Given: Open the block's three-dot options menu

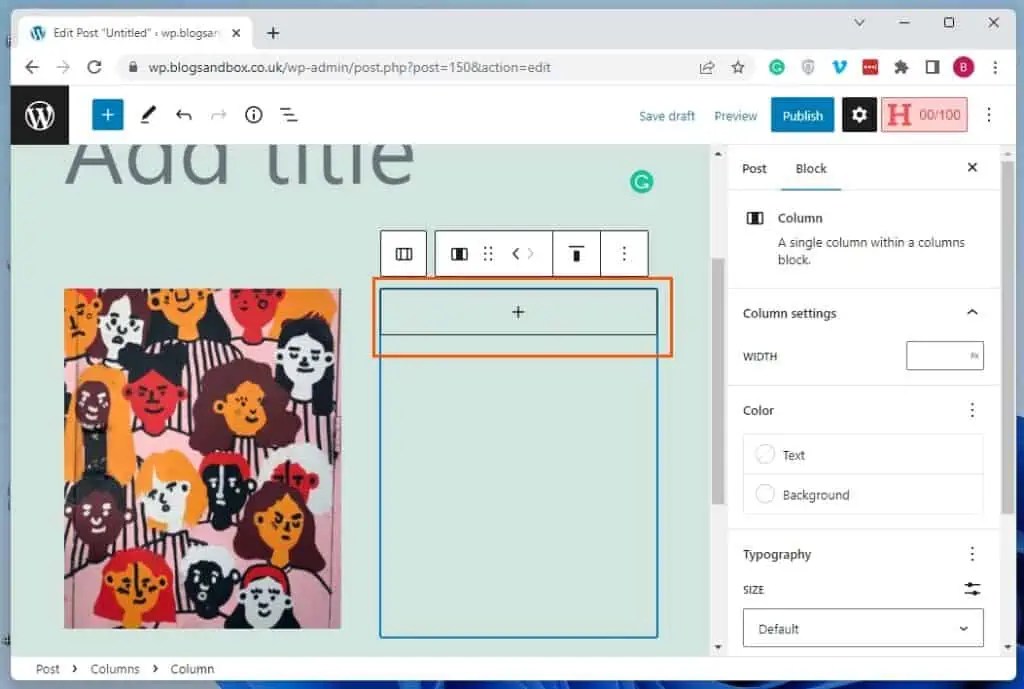Looking at the screenshot, I should point(624,253).
